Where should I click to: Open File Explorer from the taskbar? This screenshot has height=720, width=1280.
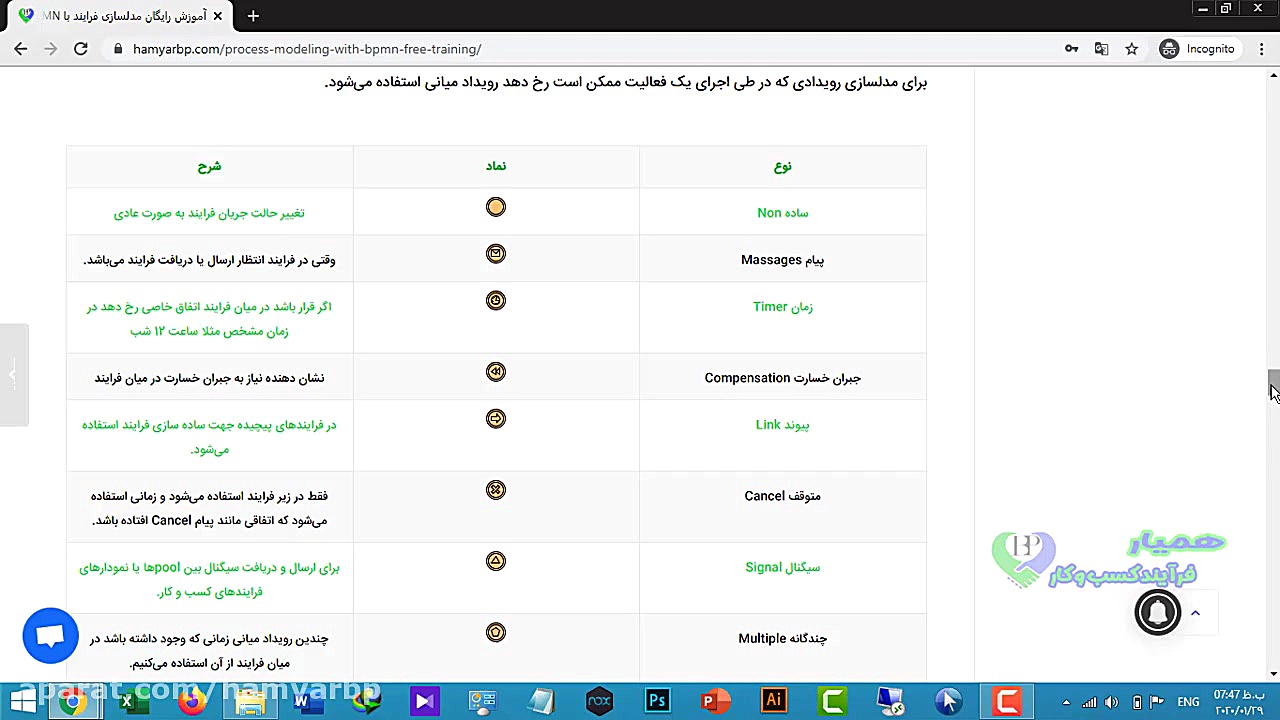click(x=250, y=702)
